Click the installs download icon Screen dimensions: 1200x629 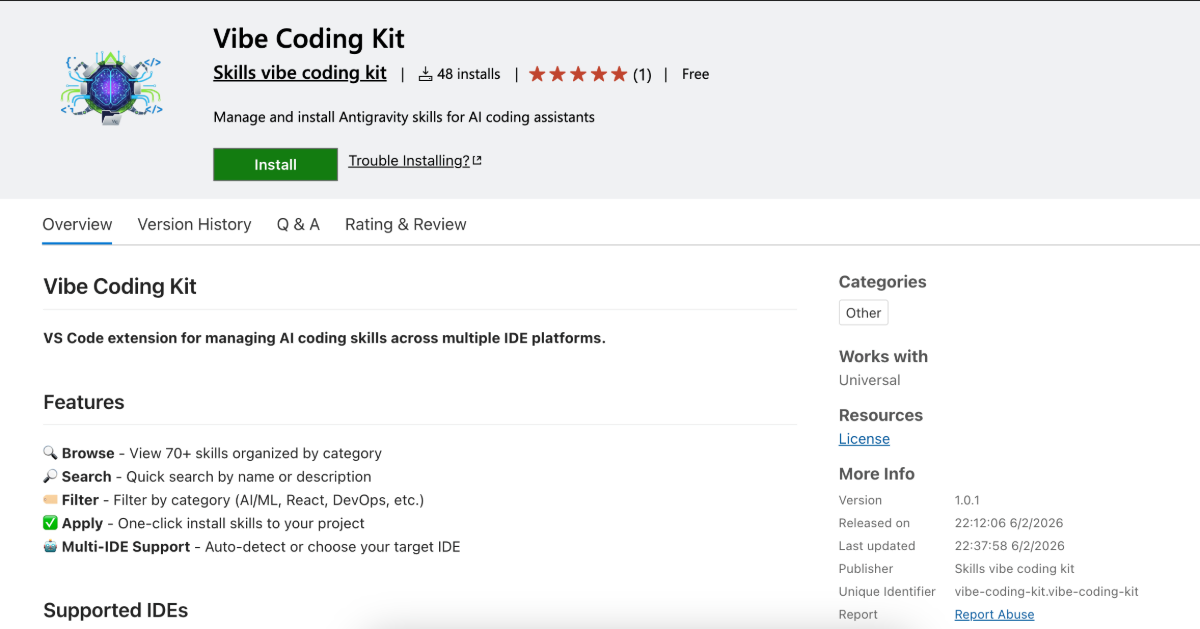(x=424, y=74)
